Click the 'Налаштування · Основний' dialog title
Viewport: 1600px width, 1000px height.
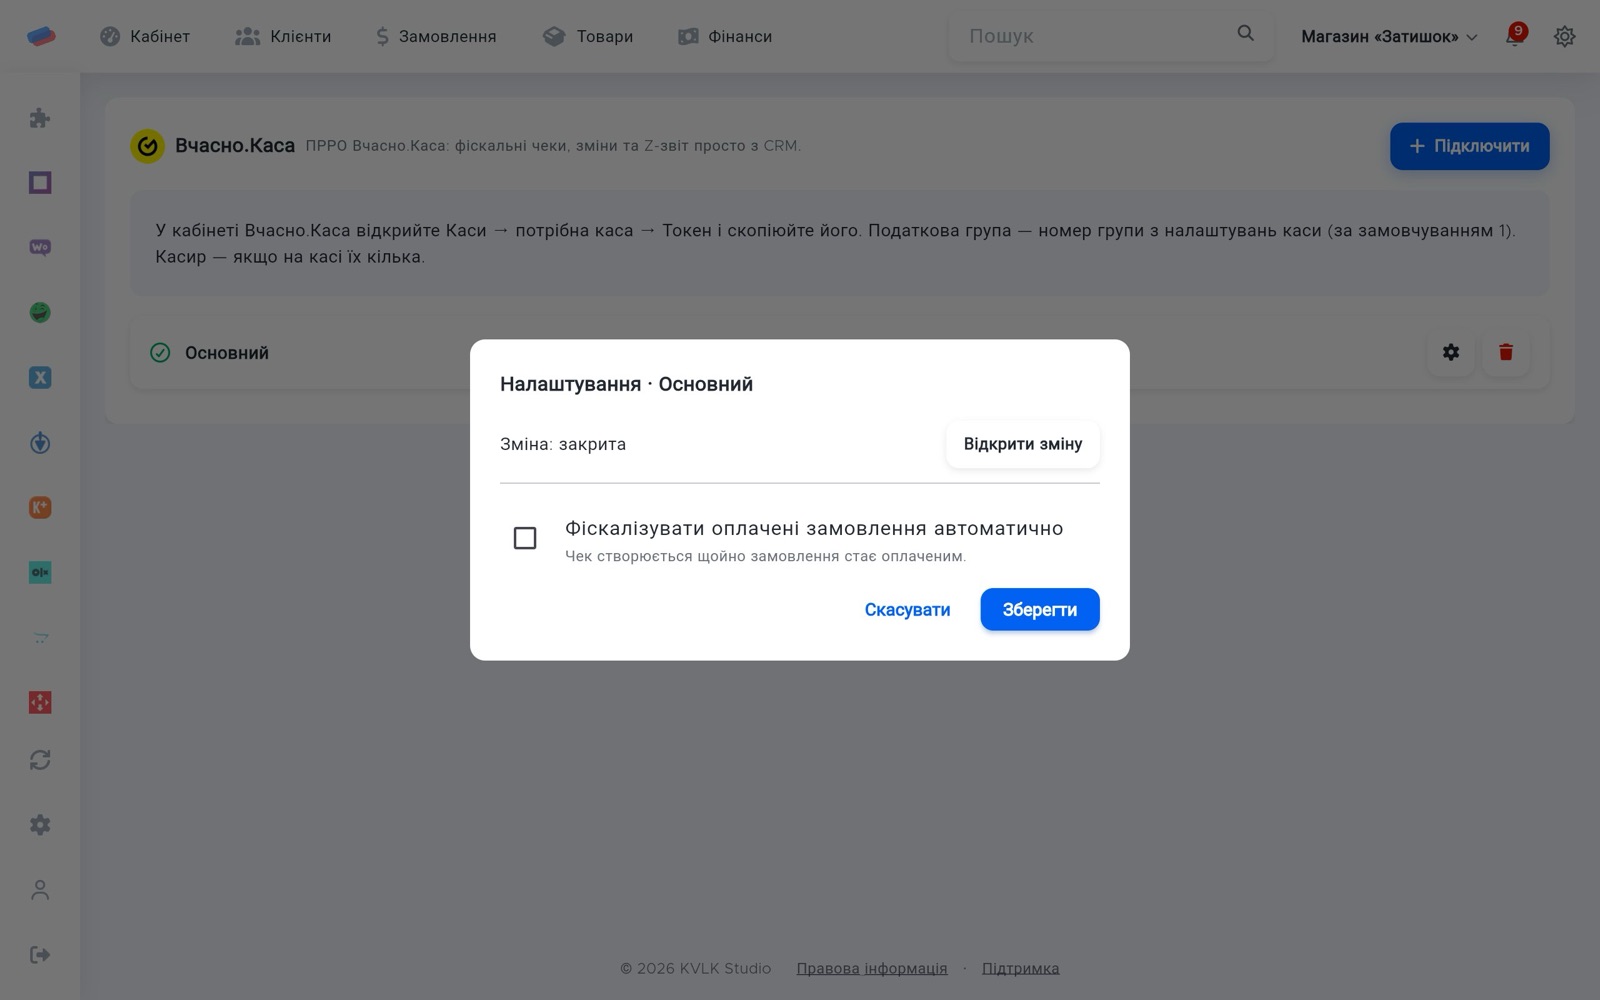coord(627,384)
